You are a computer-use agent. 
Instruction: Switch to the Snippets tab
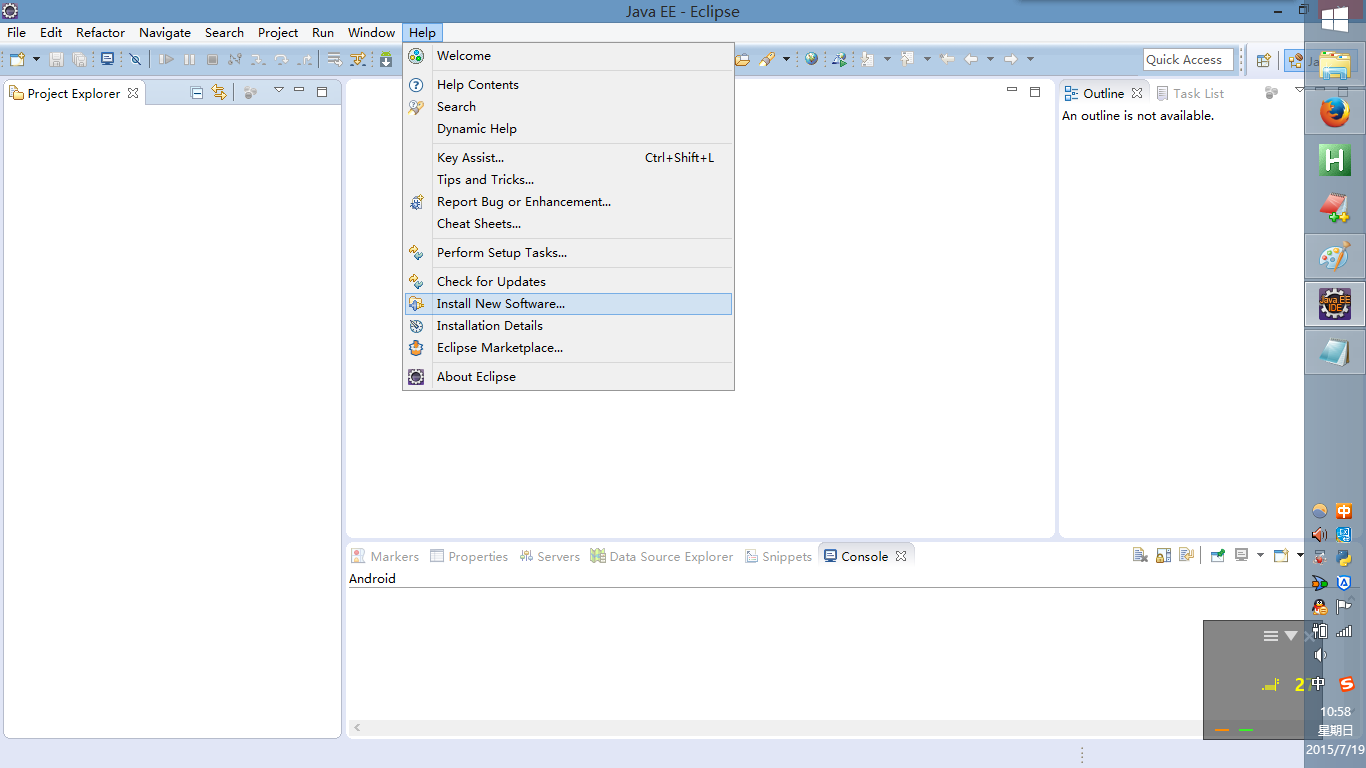tap(778, 556)
